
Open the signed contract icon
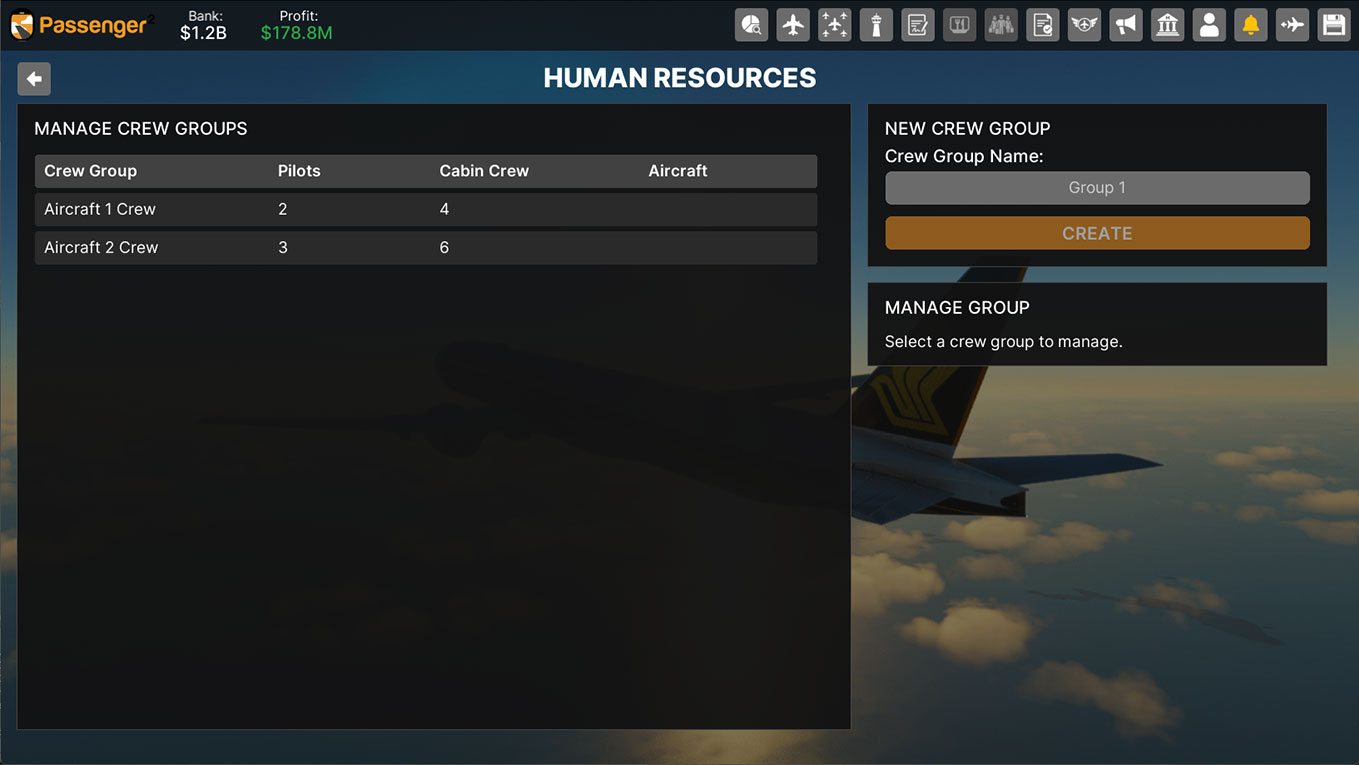917,25
